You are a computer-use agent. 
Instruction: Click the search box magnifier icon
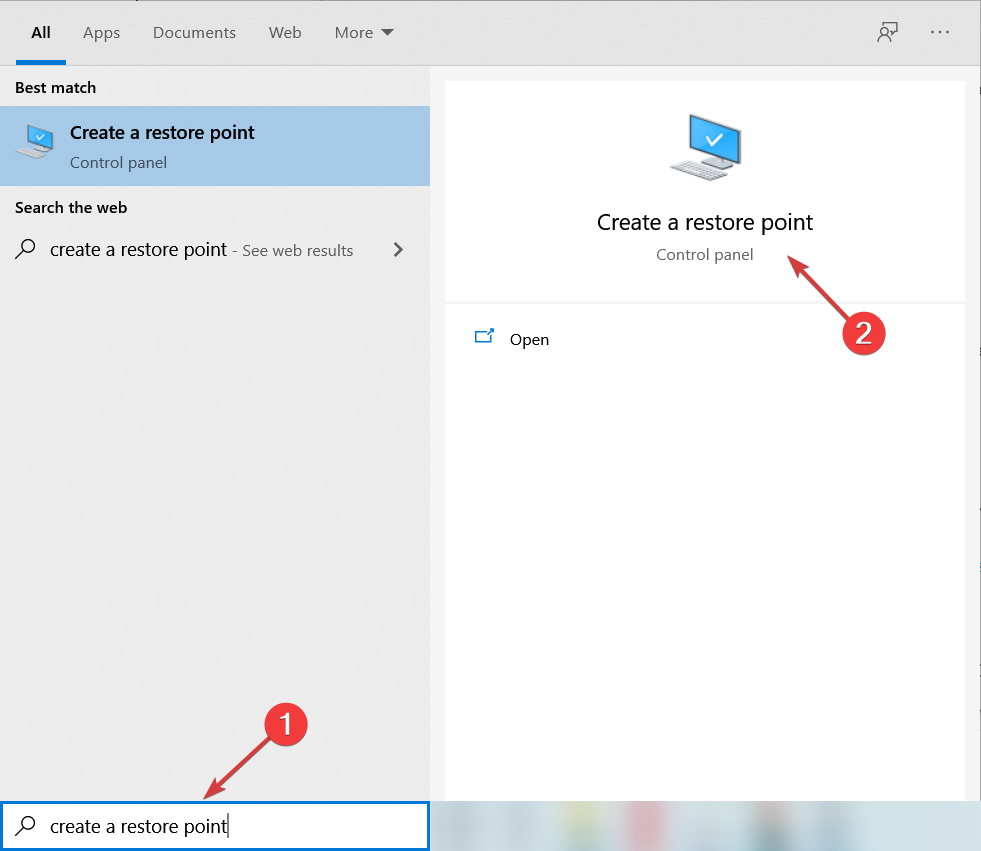(25, 825)
